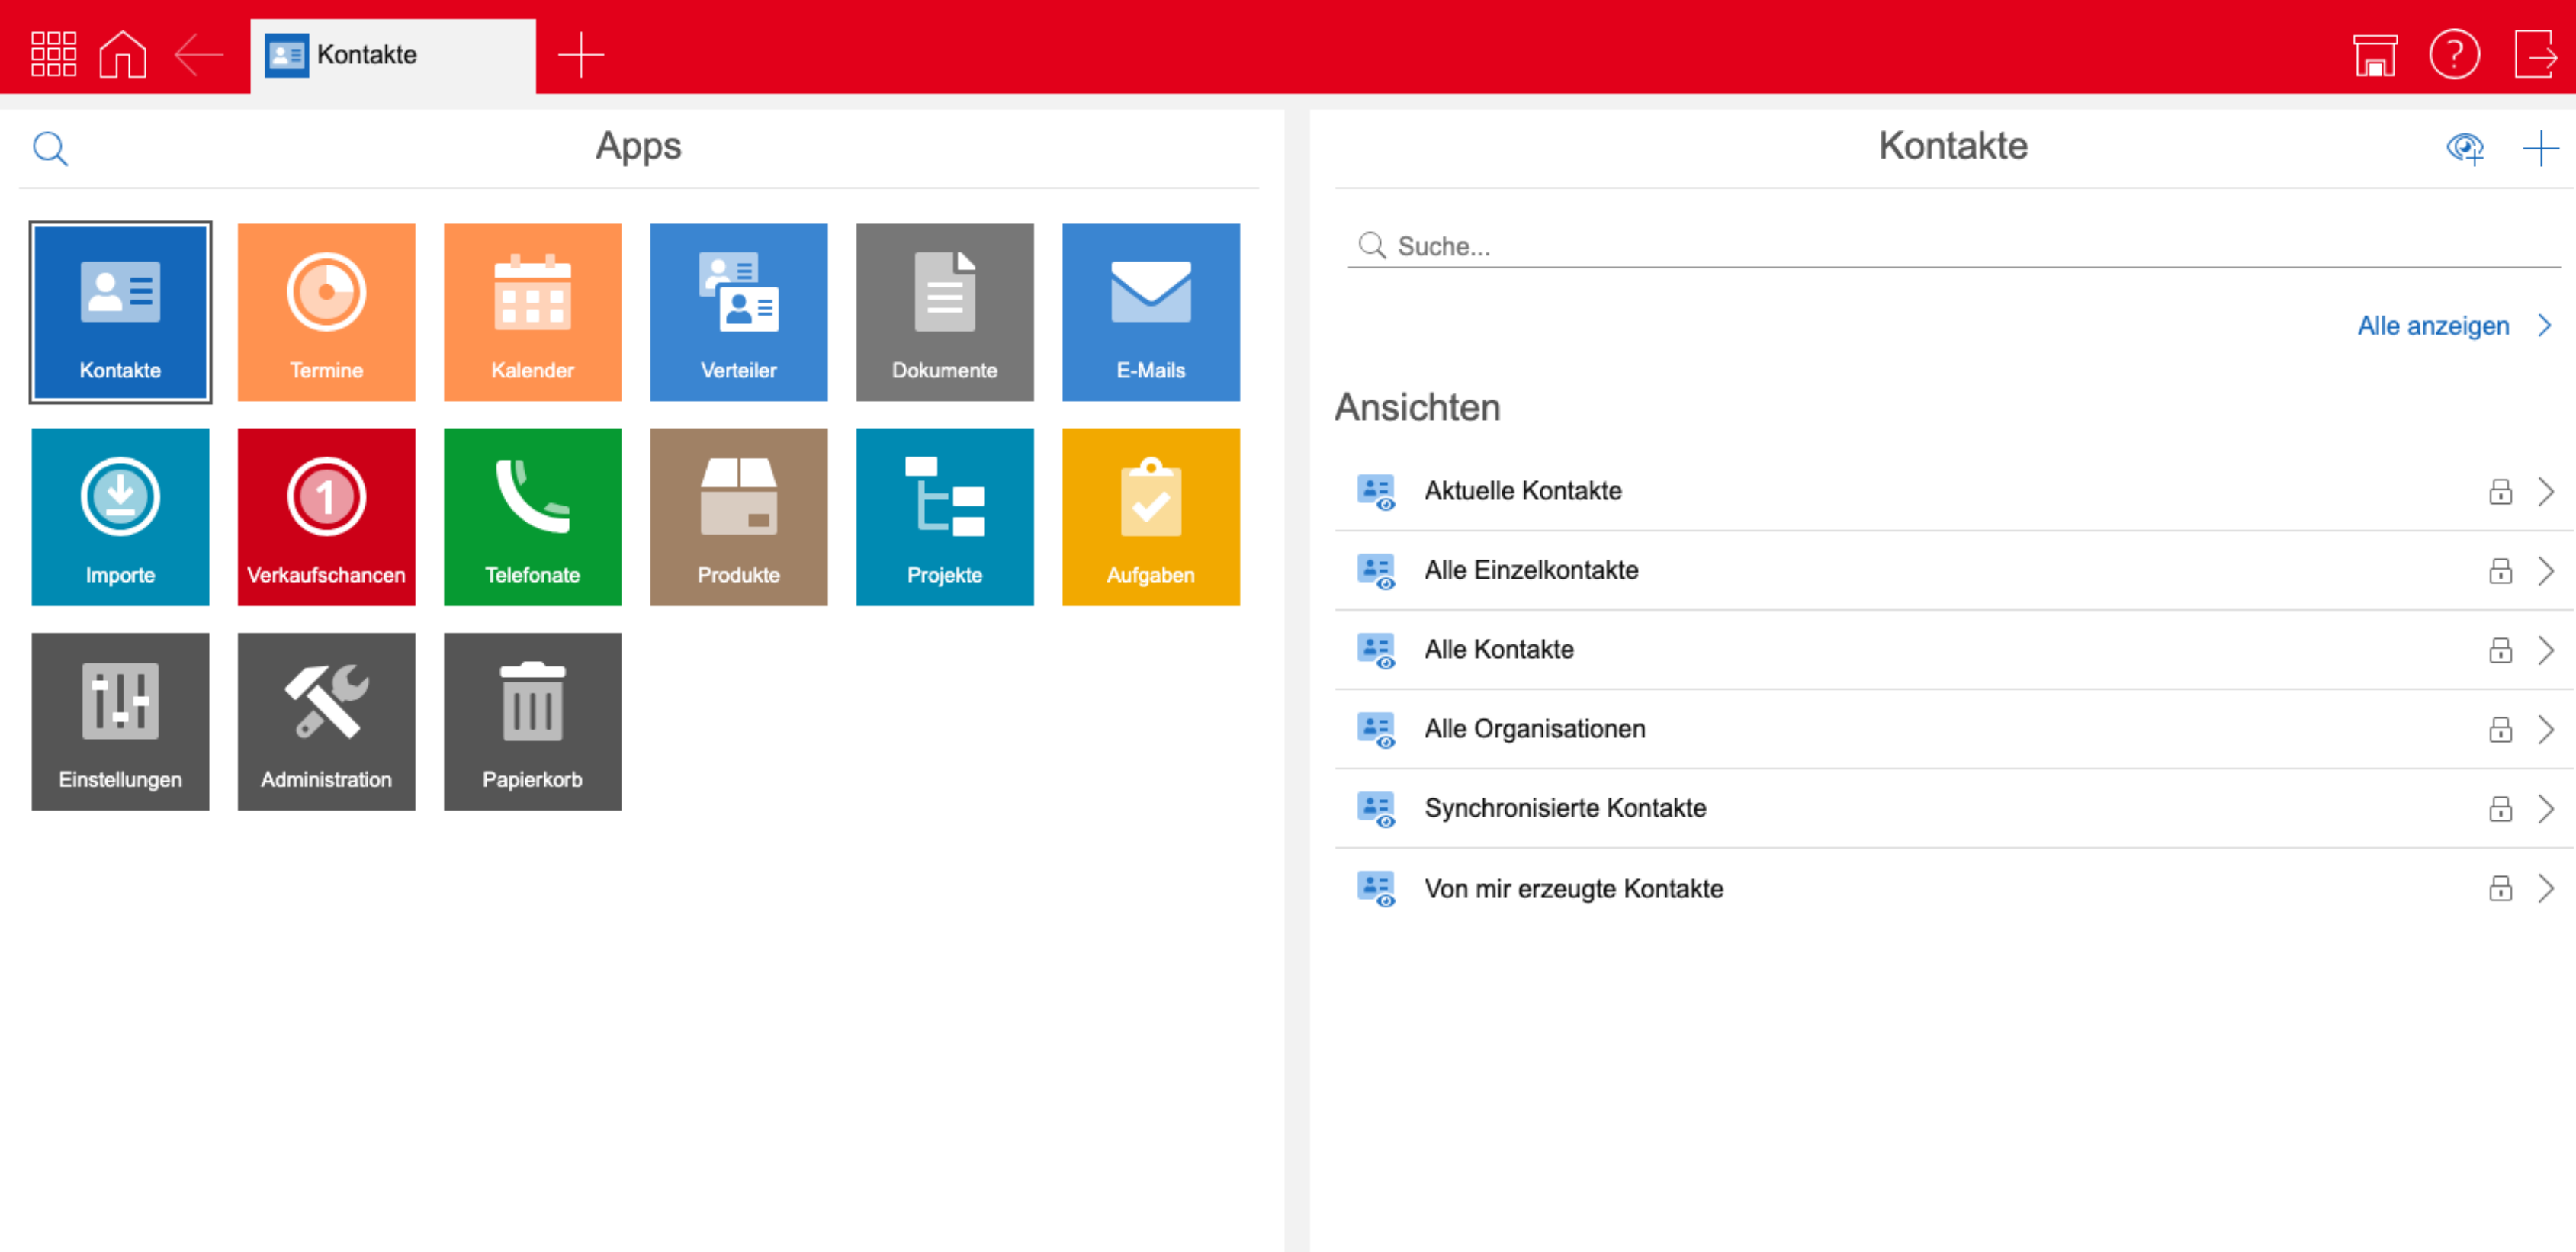Open the Importe app tile

(120, 517)
